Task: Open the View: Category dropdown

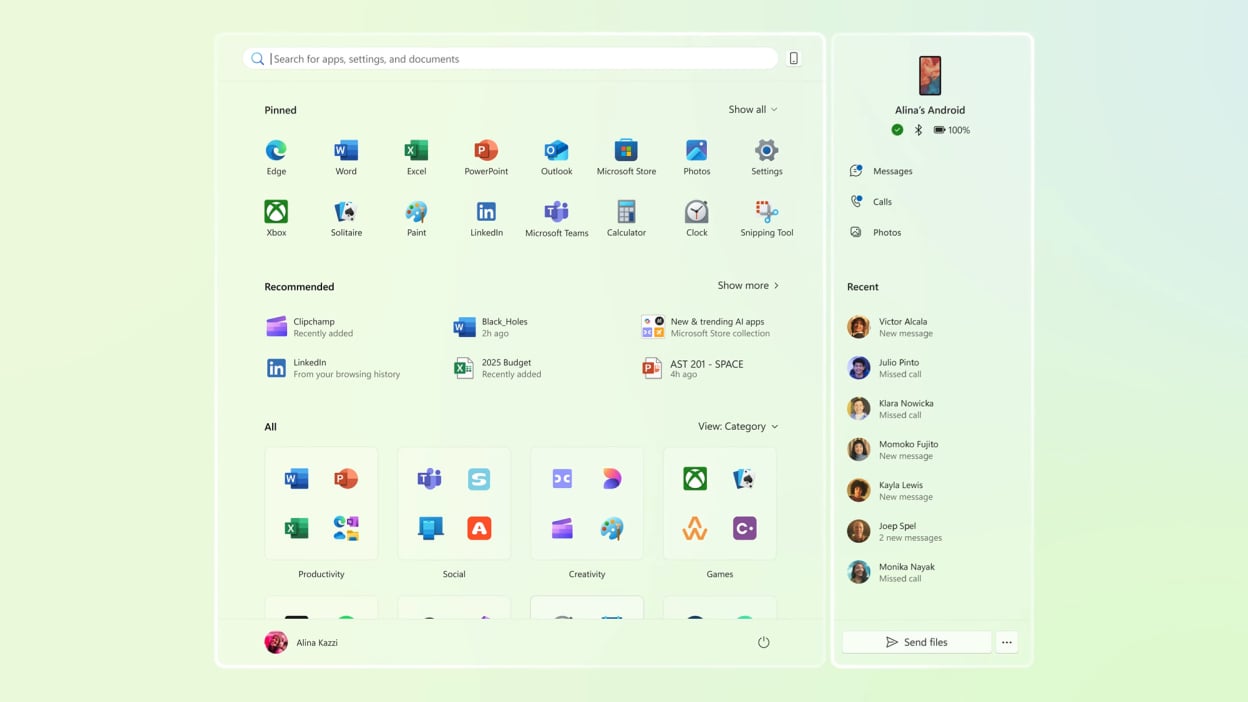Action: point(737,426)
